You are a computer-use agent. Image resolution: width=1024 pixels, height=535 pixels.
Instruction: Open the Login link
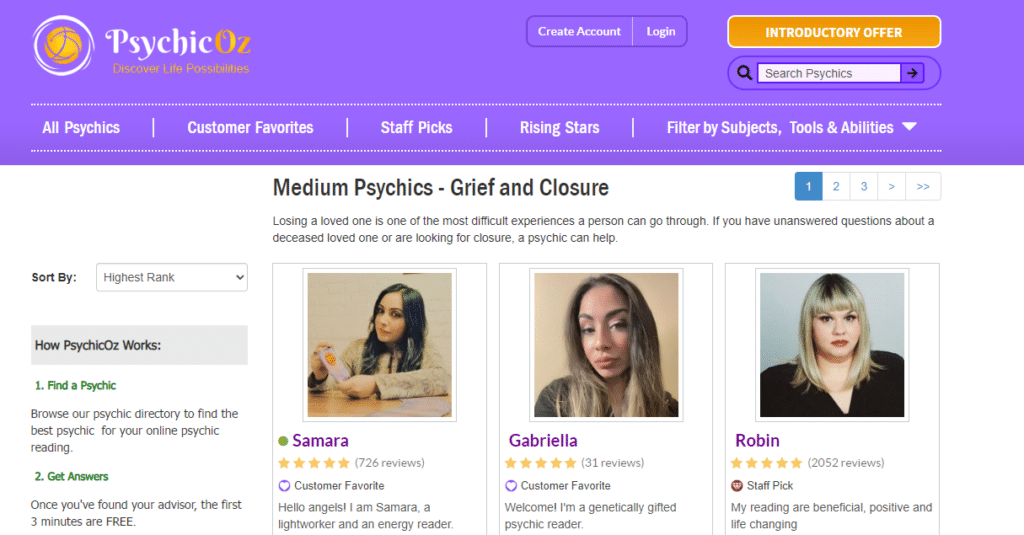(x=661, y=31)
